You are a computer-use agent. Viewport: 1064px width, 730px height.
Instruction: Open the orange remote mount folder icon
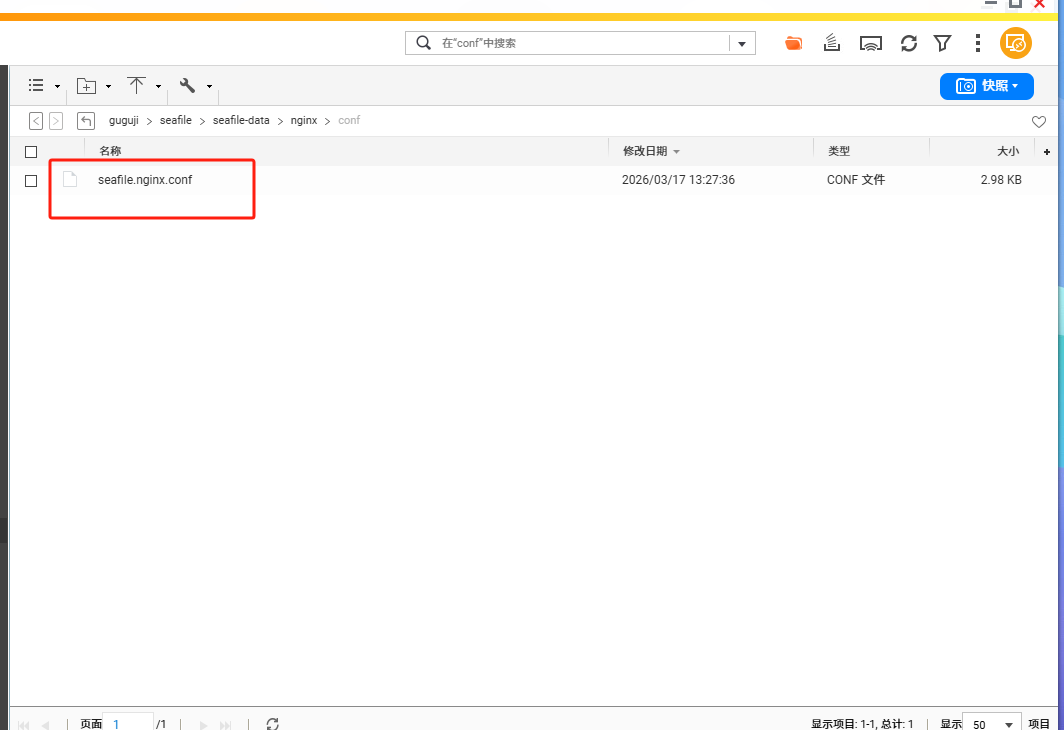pyautogui.click(x=794, y=43)
